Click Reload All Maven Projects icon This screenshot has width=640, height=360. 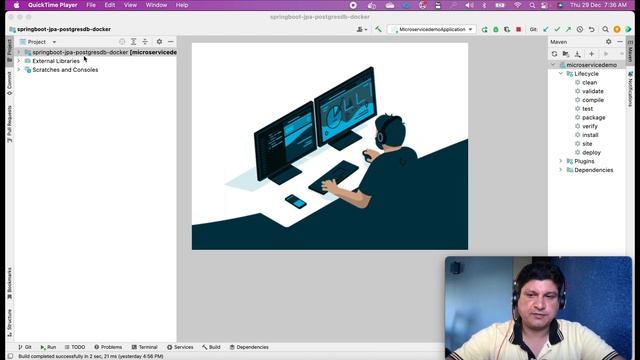click(554, 54)
